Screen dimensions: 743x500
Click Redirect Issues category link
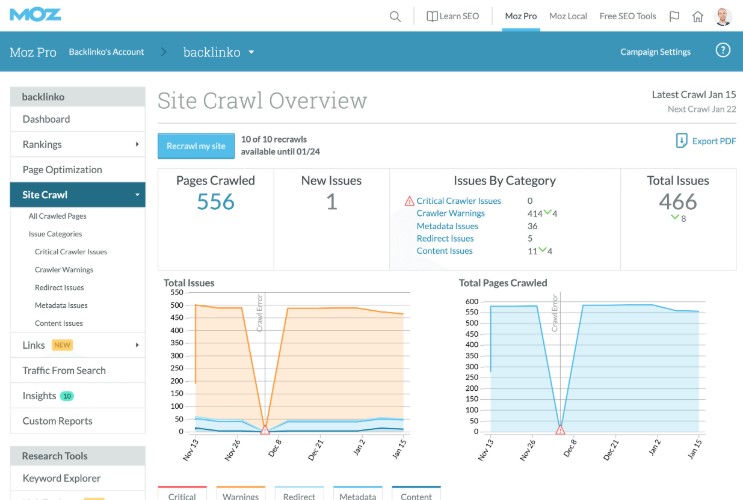(x=445, y=238)
